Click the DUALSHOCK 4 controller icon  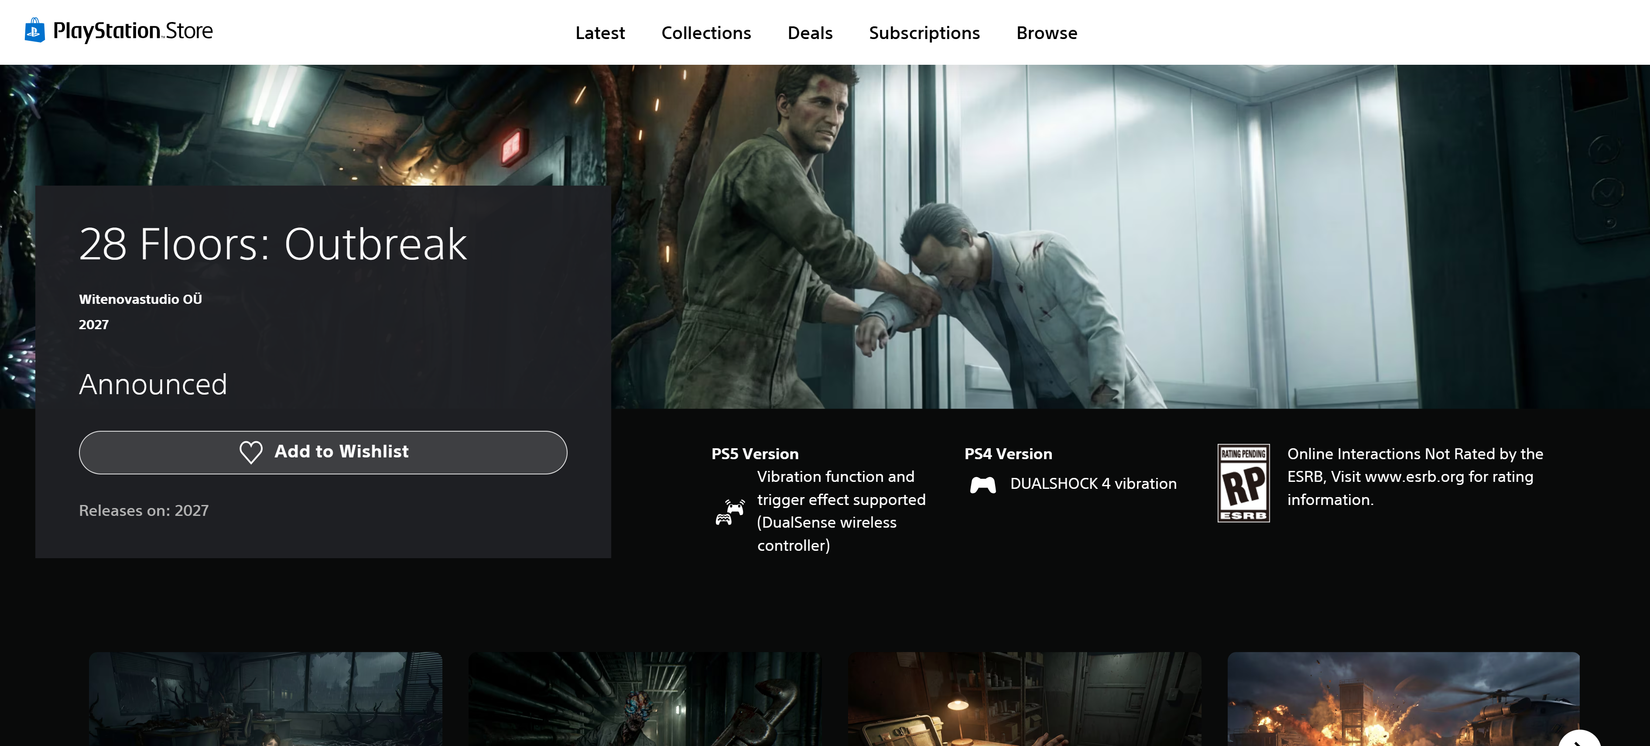click(983, 485)
